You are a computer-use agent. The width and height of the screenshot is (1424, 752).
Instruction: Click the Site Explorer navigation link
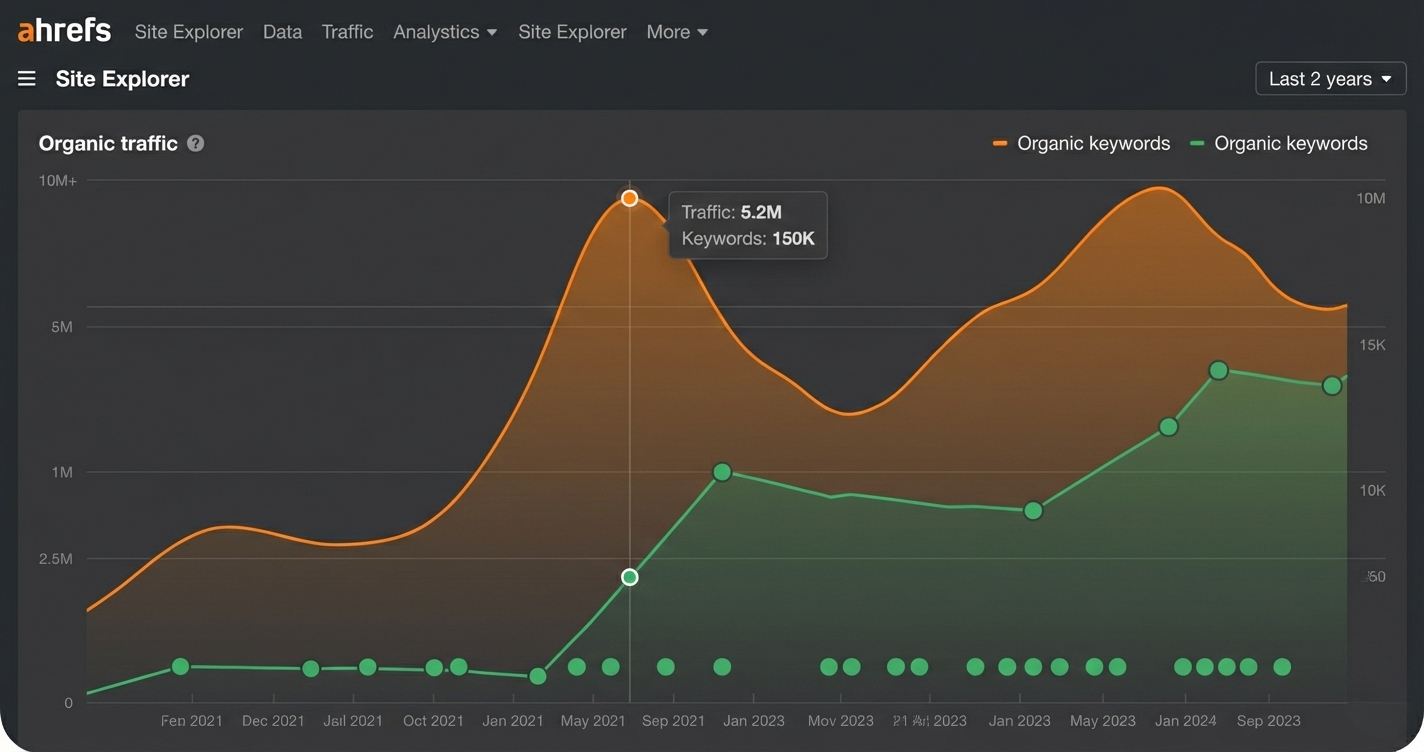pyautogui.click(x=188, y=31)
